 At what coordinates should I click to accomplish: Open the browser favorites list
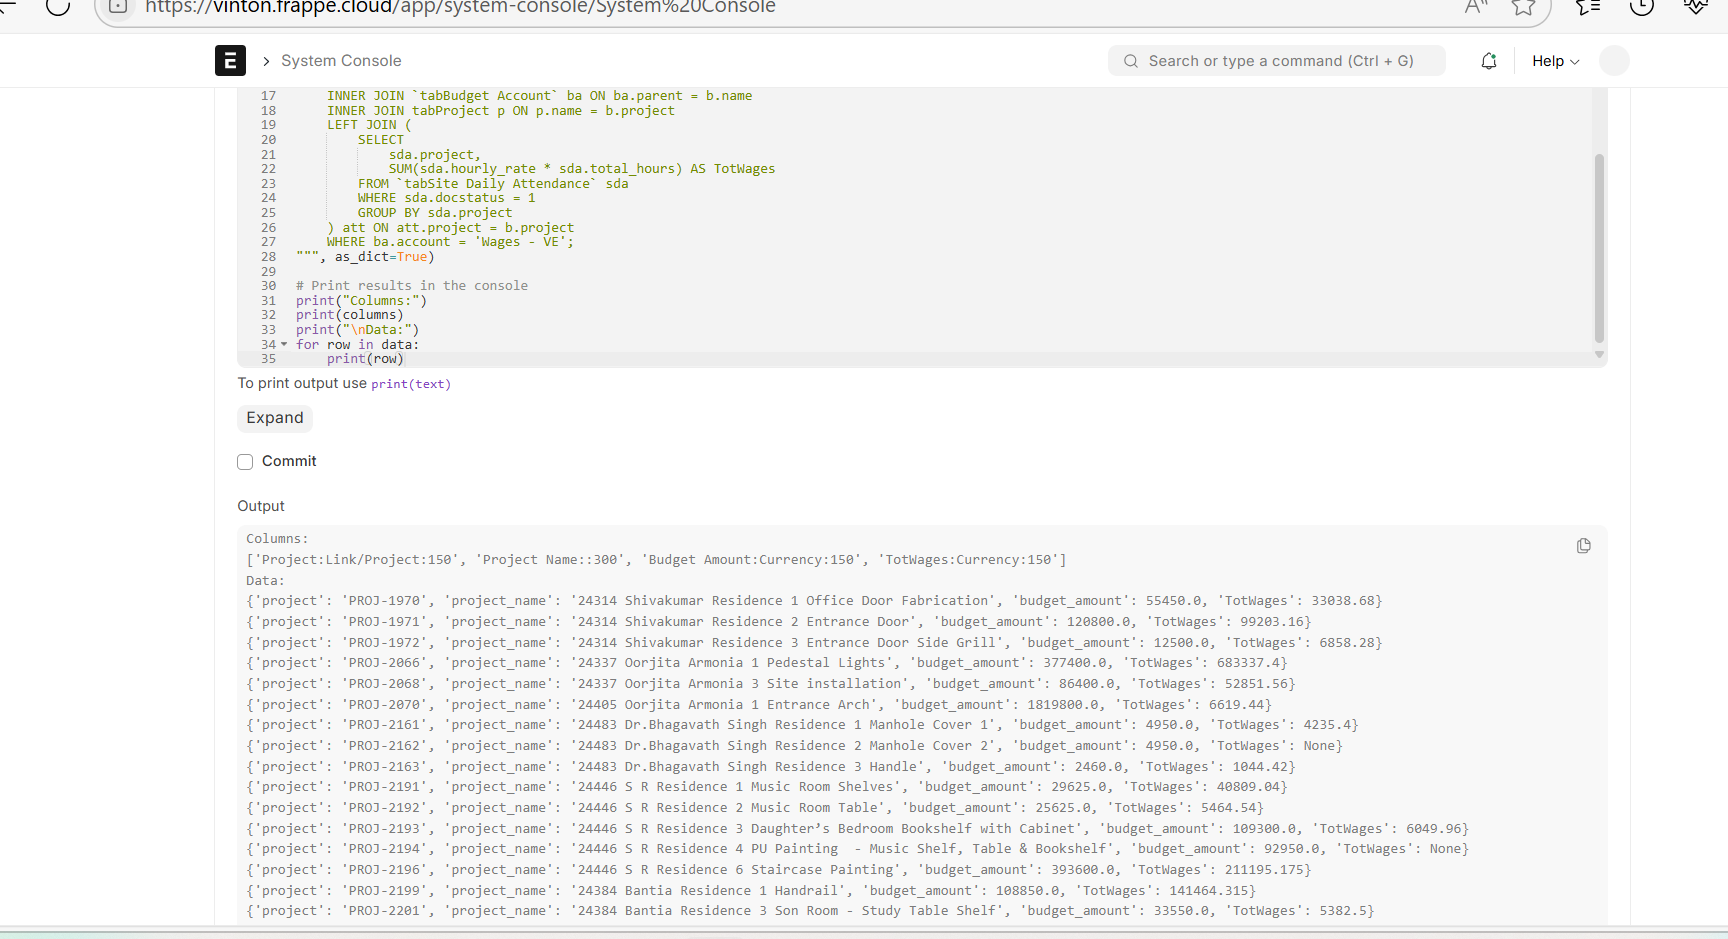[x=1587, y=8]
